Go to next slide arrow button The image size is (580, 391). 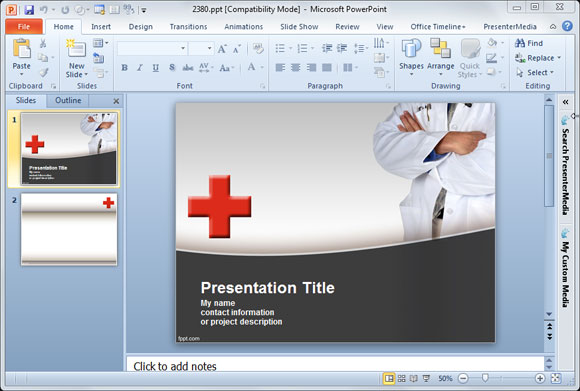(549, 337)
